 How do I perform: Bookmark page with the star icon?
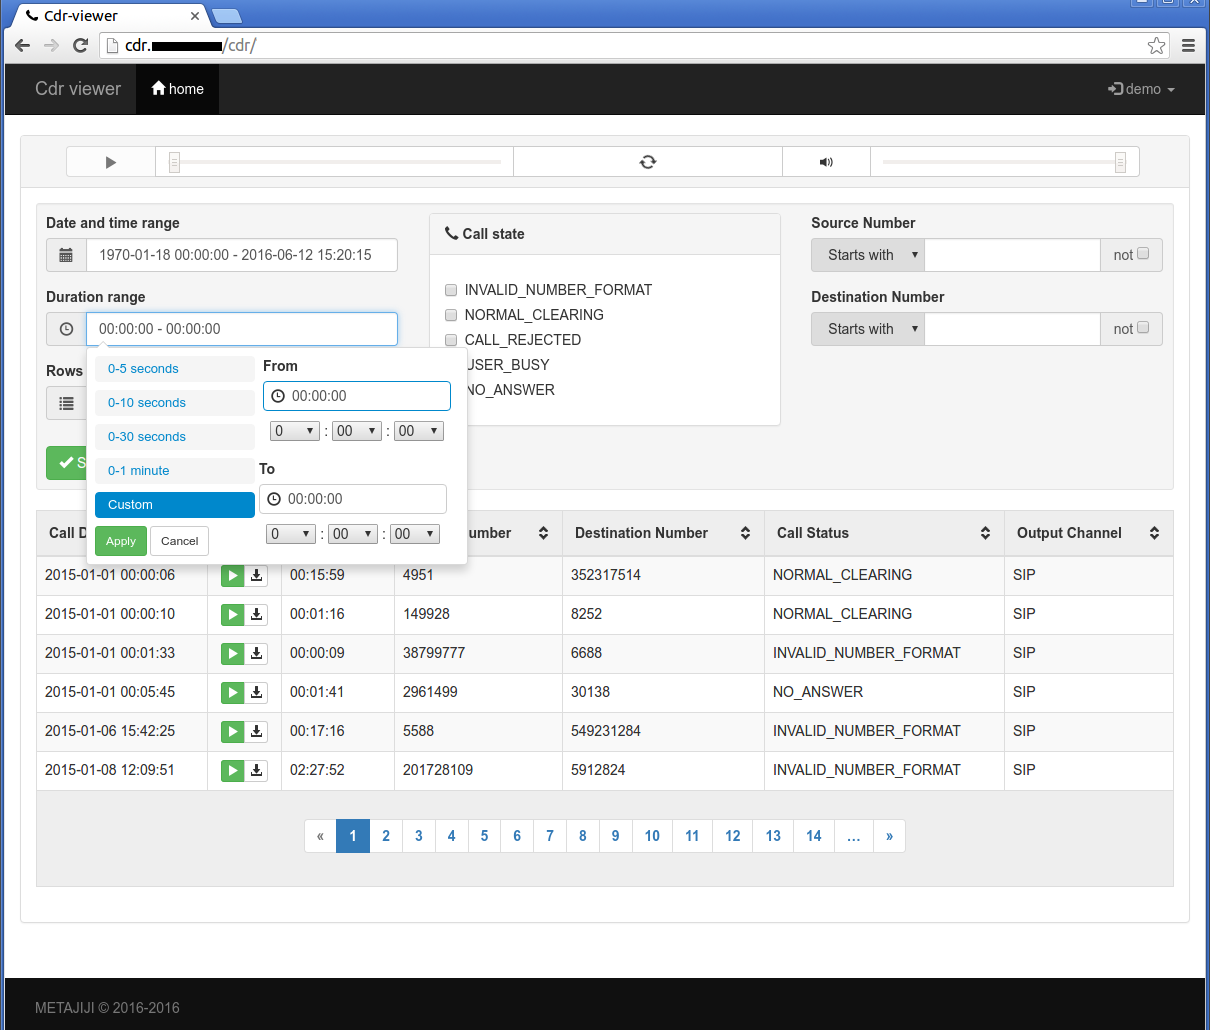1156,45
